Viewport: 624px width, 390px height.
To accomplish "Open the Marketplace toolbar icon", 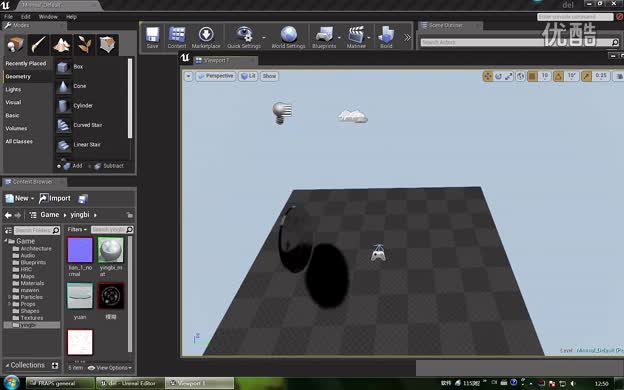I will tap(206, 37).
